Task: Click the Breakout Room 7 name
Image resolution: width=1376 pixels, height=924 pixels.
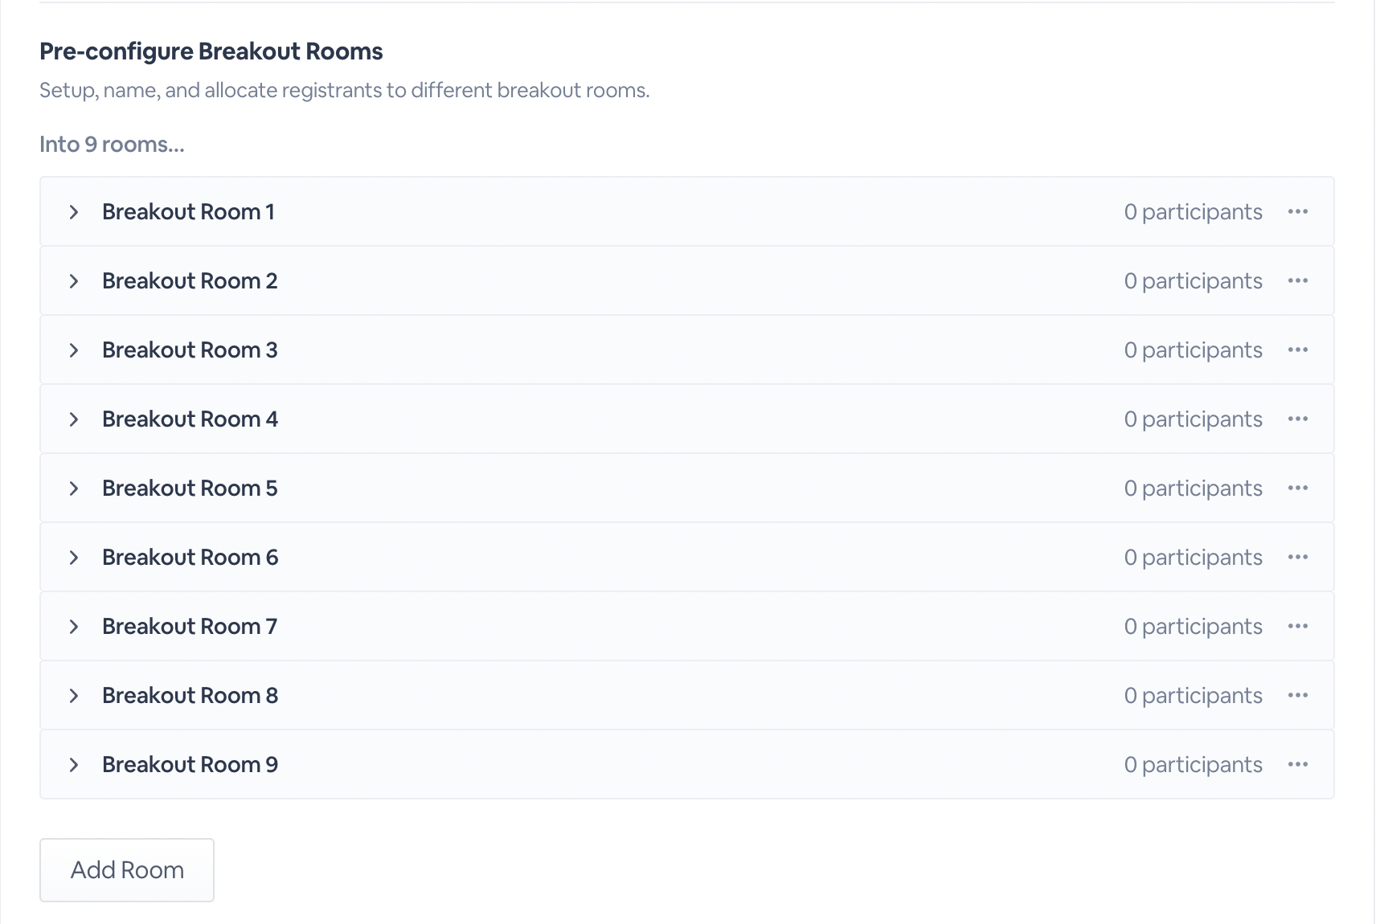Action: (190, 626)
